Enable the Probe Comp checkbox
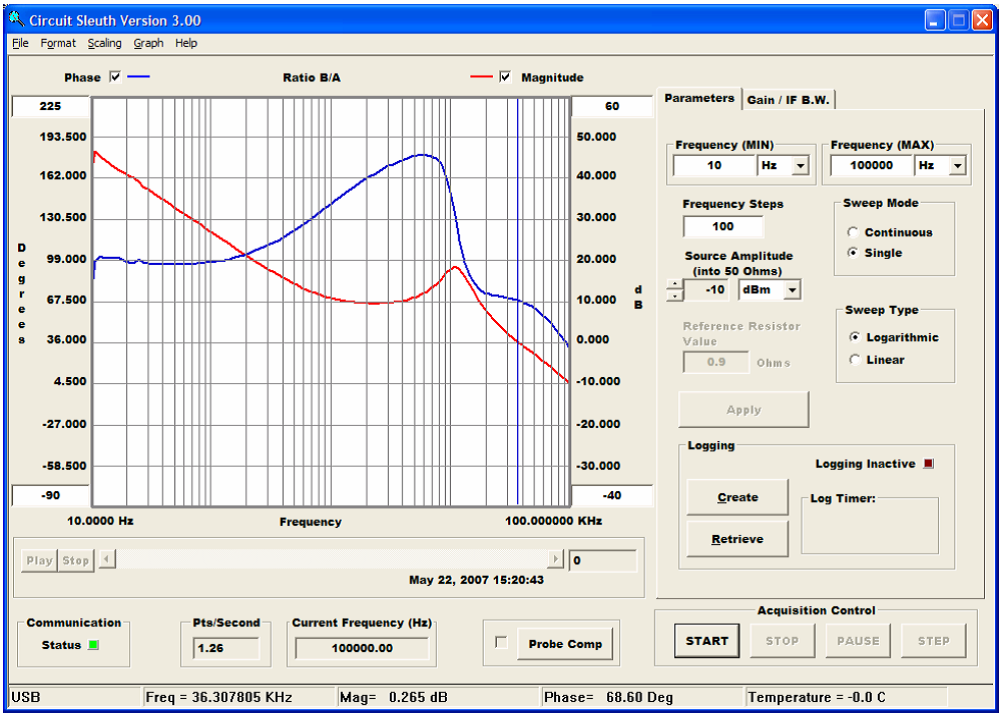The width and height of the screenshot is (1004, 716). coord(502,643)
